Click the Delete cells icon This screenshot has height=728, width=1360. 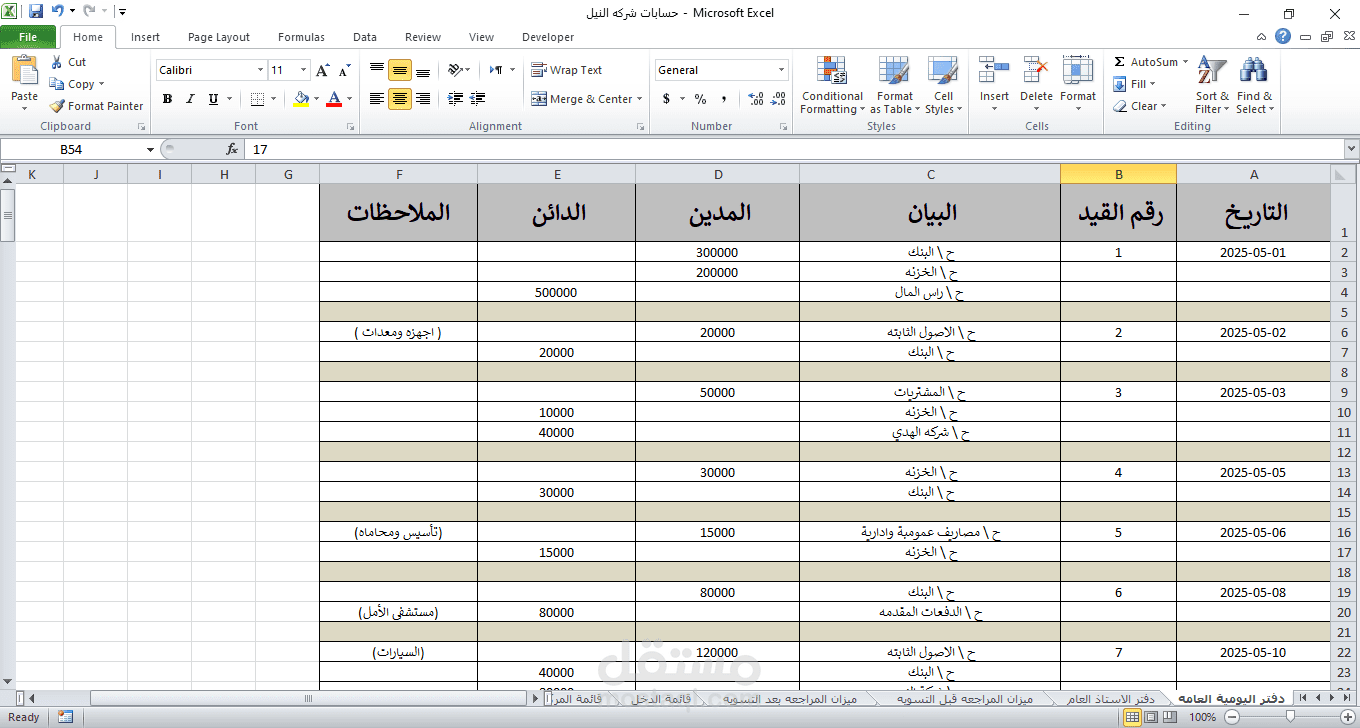(x=1036, y=70)
